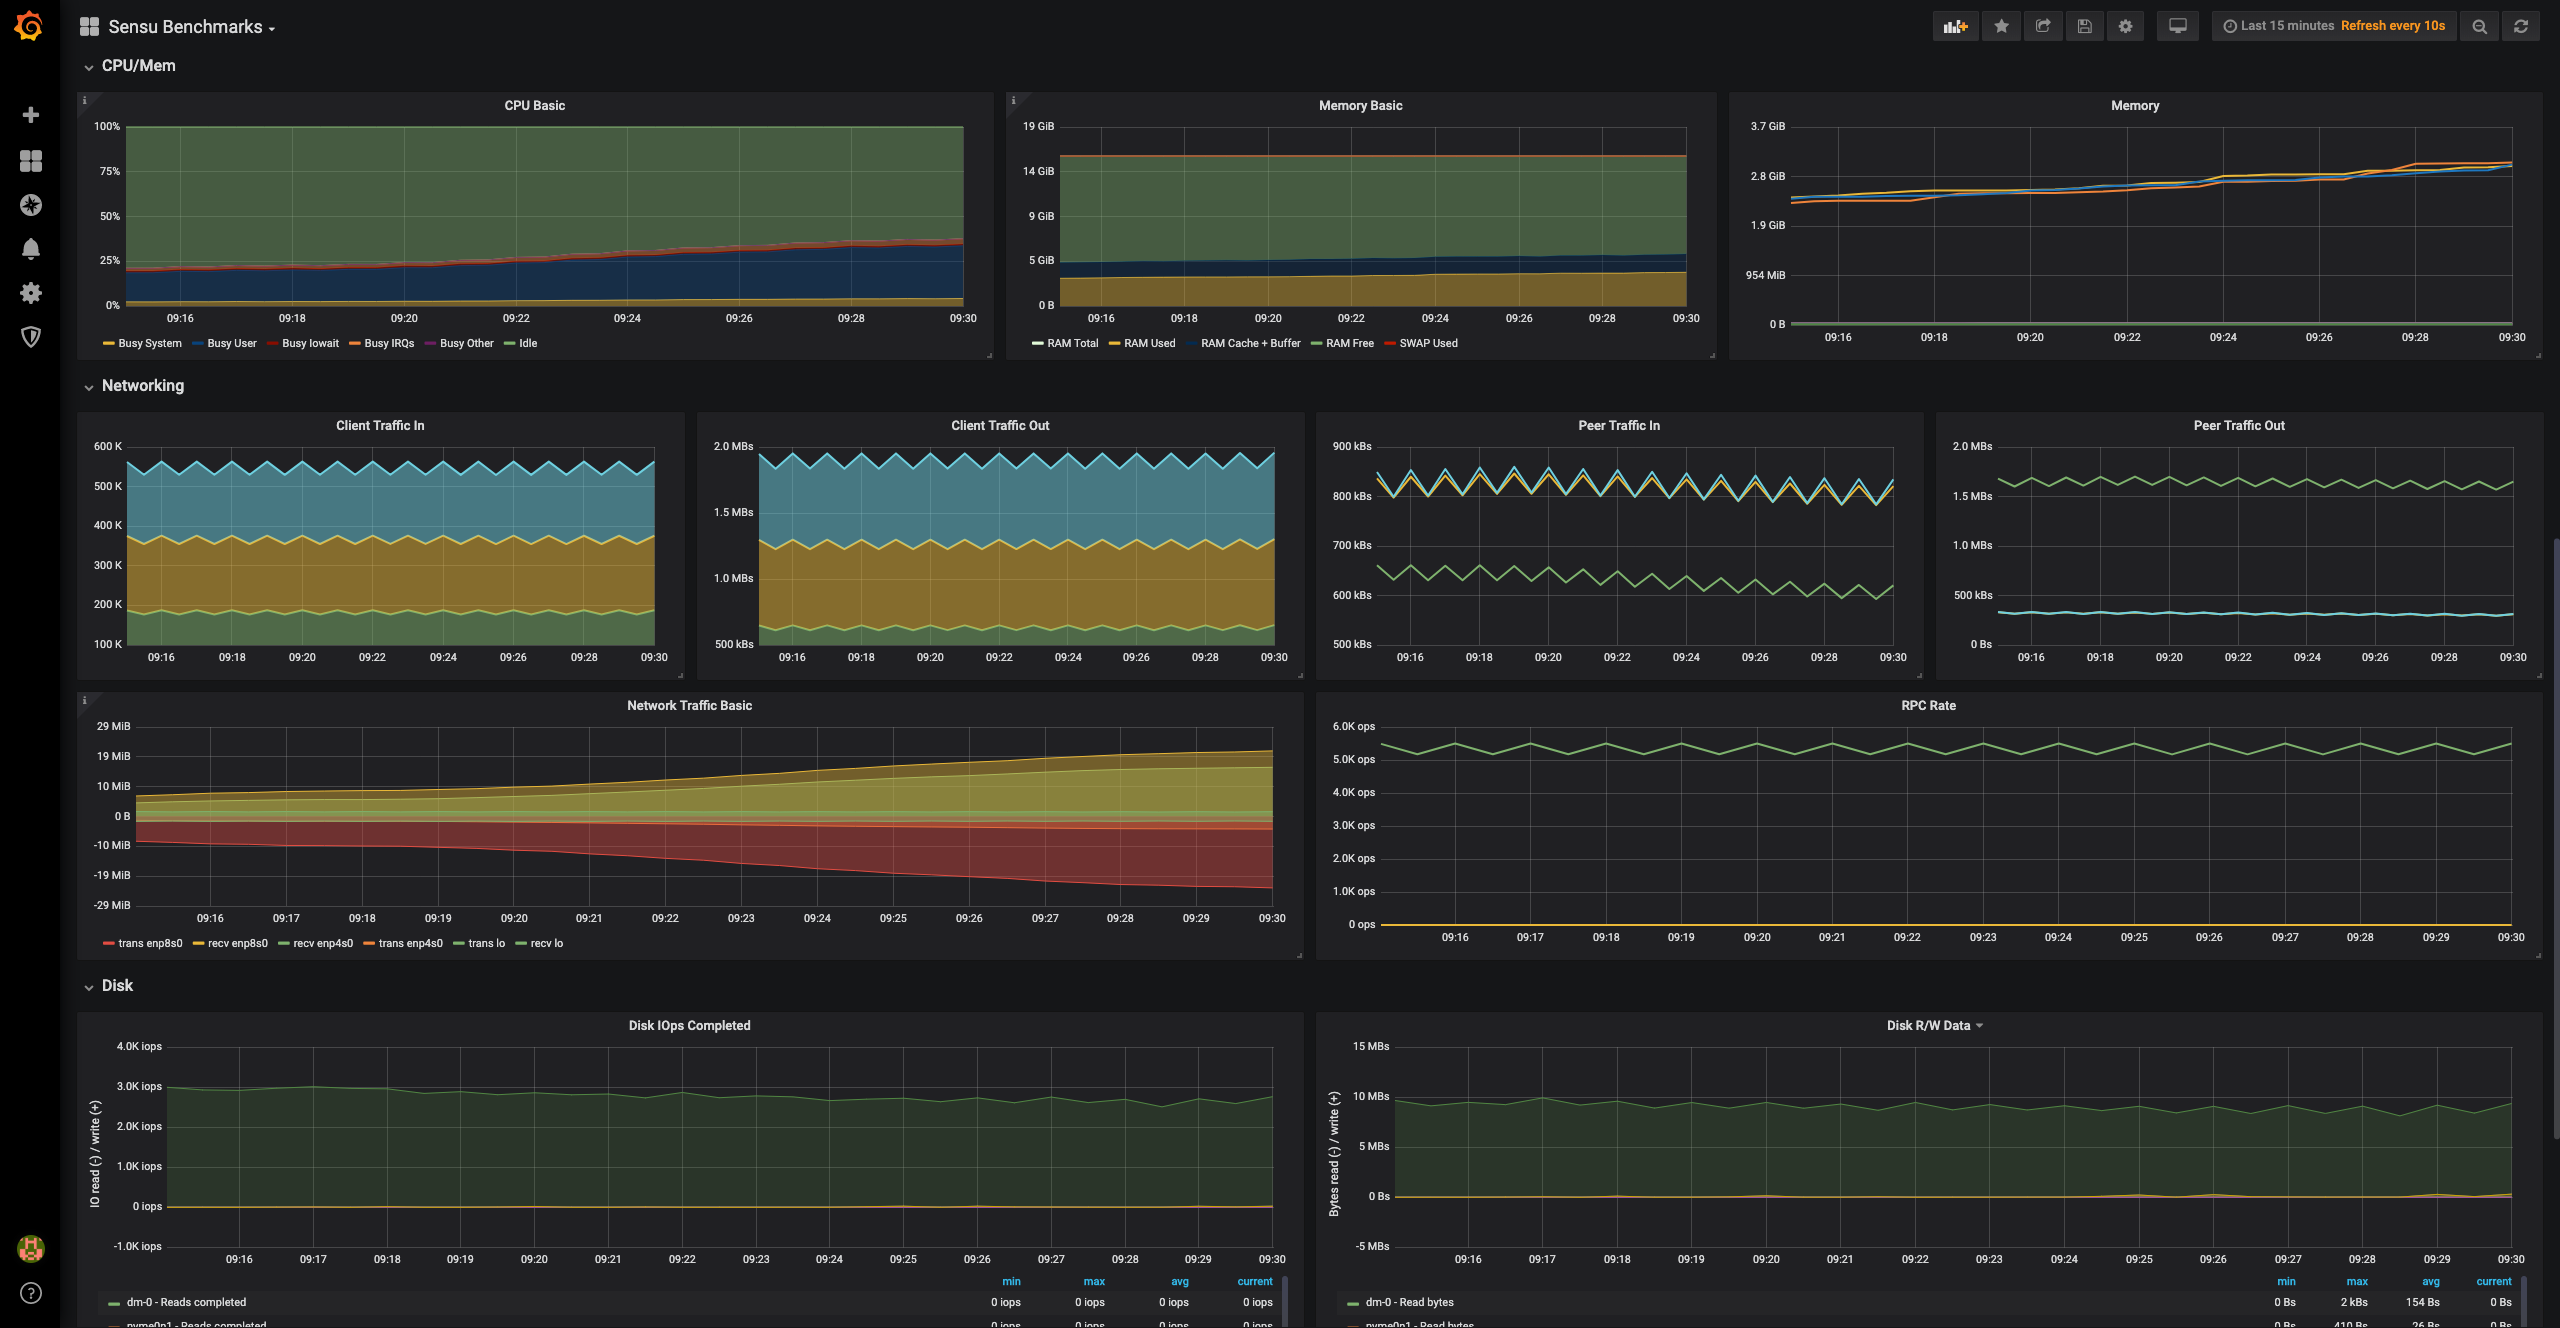The width and height of the screenshot is (2560, 1328).
Task: Collapse the CPU/Mem row
Action: 138,66
